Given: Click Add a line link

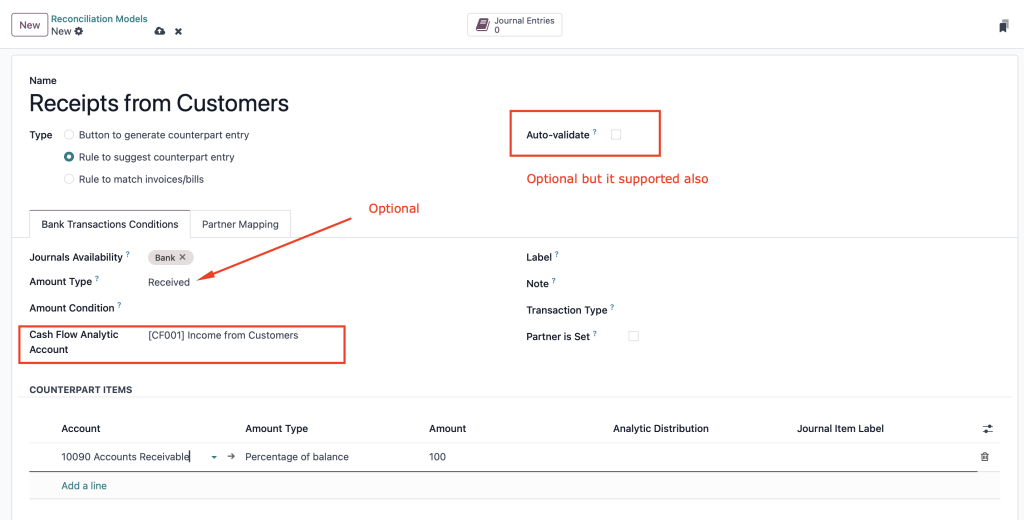Looking at the screenshot, I should click(x=84, y=485).
